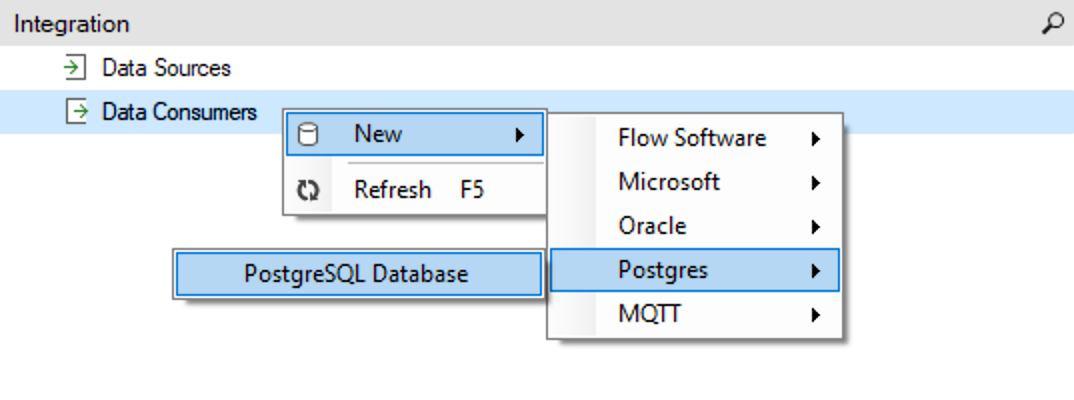Expand the arrow beside MQTT

pos(815,315)
